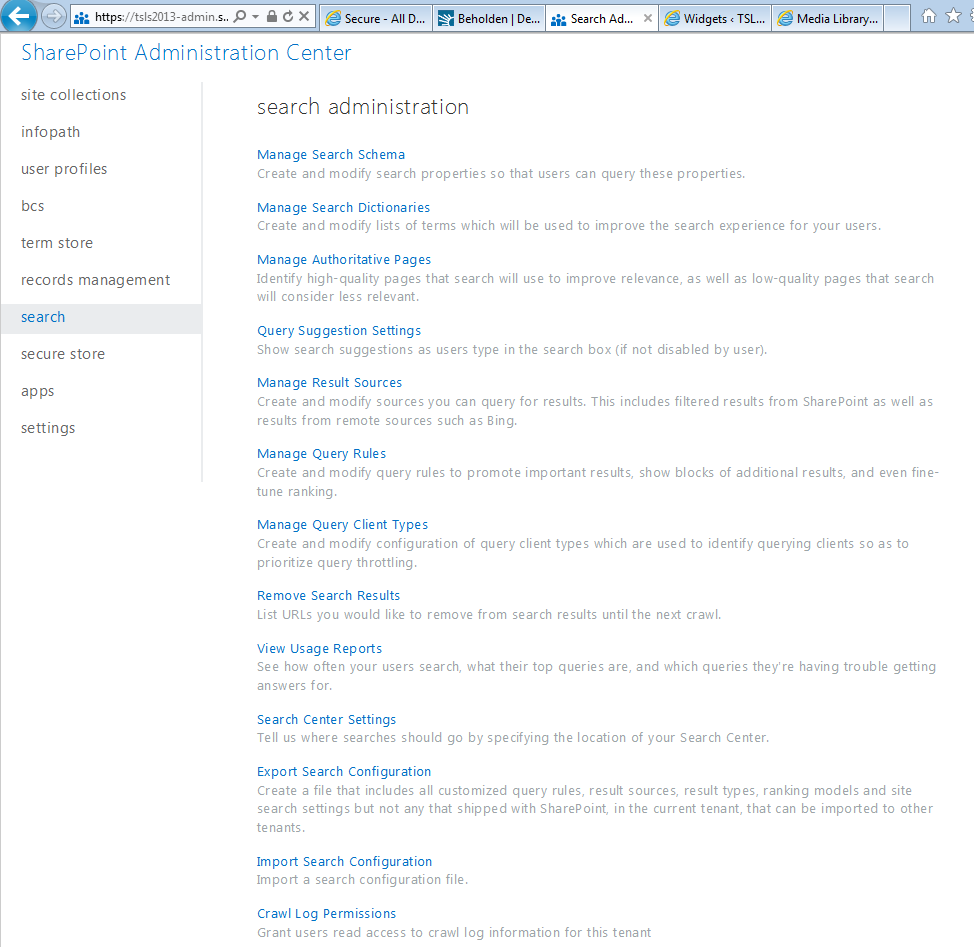Go to secure store in sidebar
974x947 pixels.
coord(63,354)
